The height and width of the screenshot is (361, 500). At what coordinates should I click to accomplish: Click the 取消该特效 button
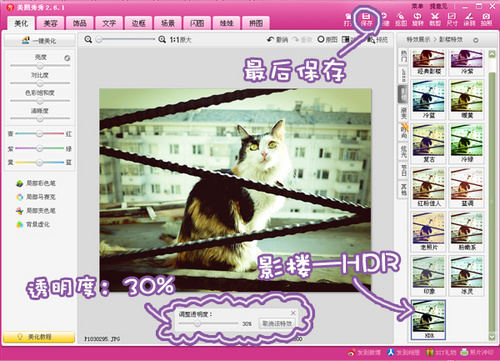pos(277,323)
